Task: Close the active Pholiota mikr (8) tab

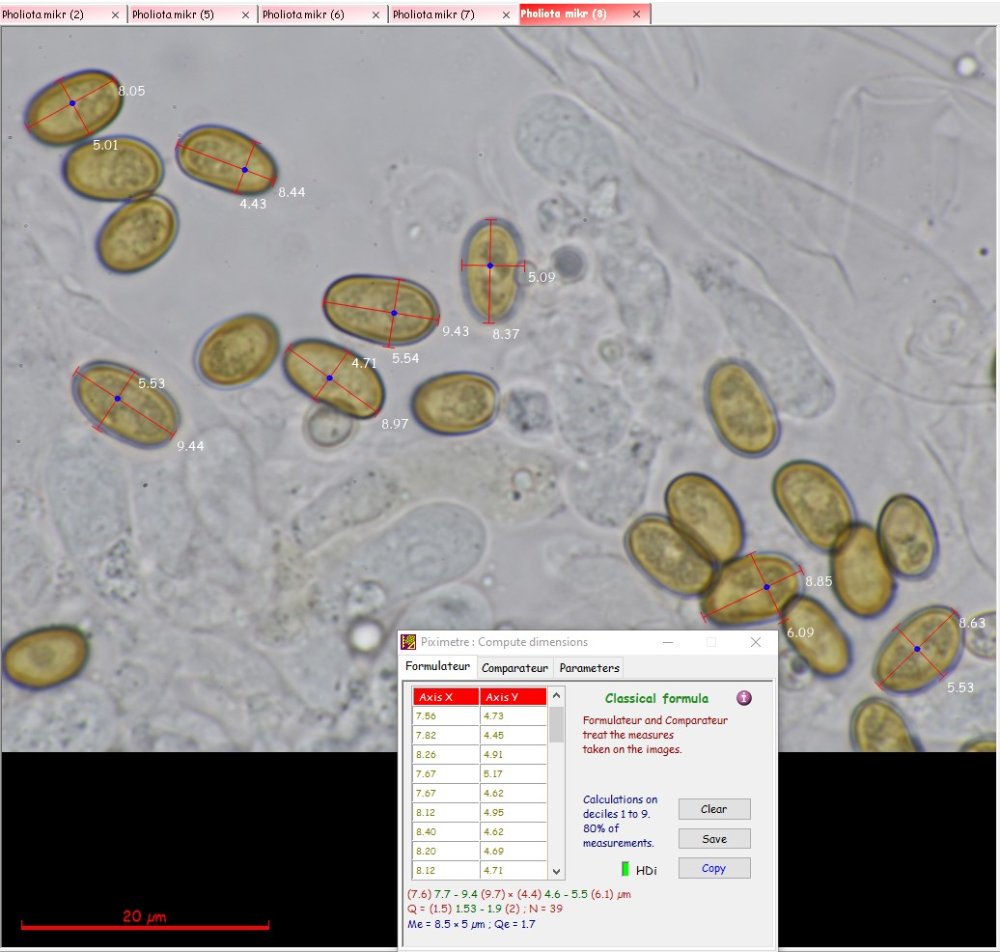Action: coord(637,15)
